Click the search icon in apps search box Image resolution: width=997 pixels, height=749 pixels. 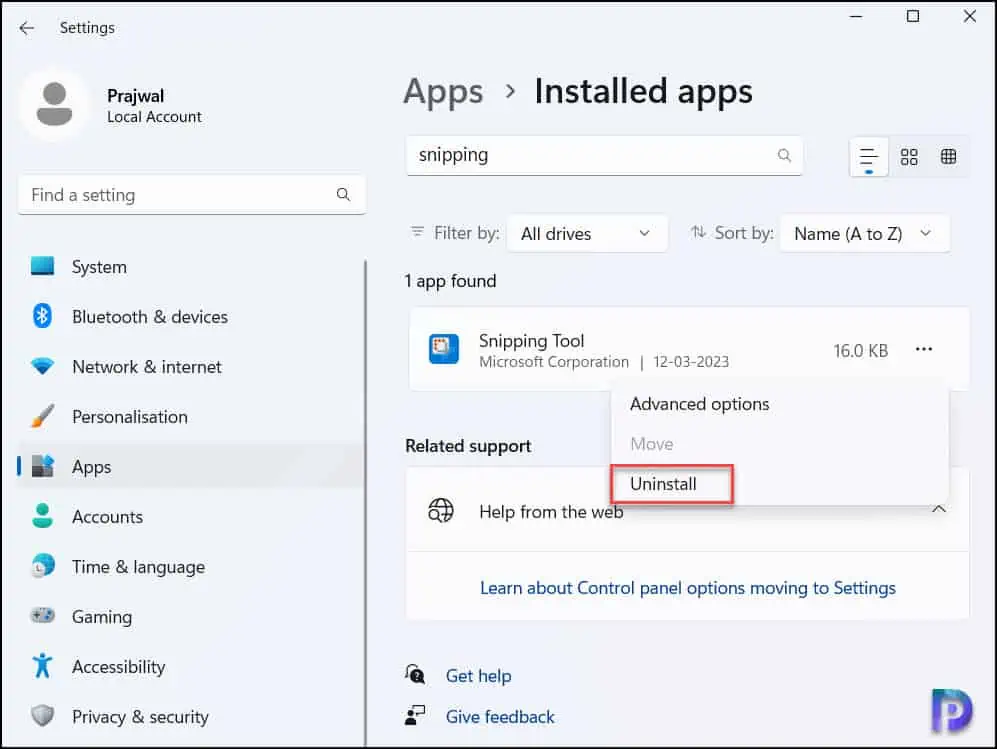point(785,155)
